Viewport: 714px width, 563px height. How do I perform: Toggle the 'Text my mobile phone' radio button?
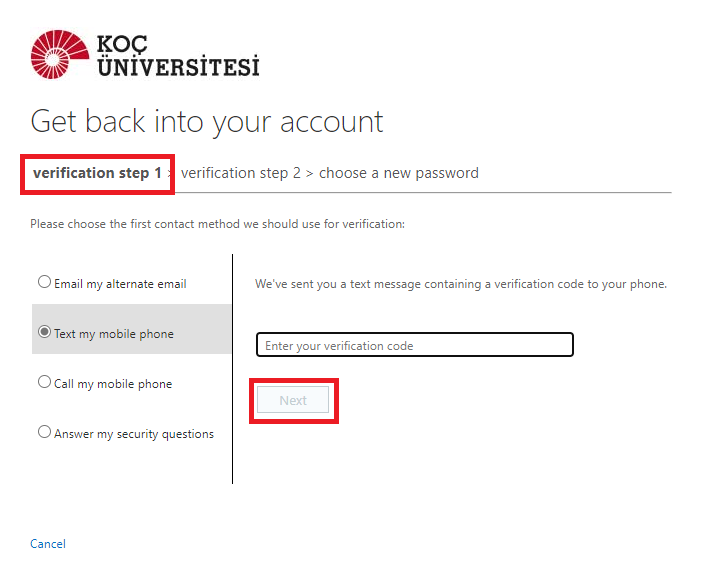tap(44, 332)
